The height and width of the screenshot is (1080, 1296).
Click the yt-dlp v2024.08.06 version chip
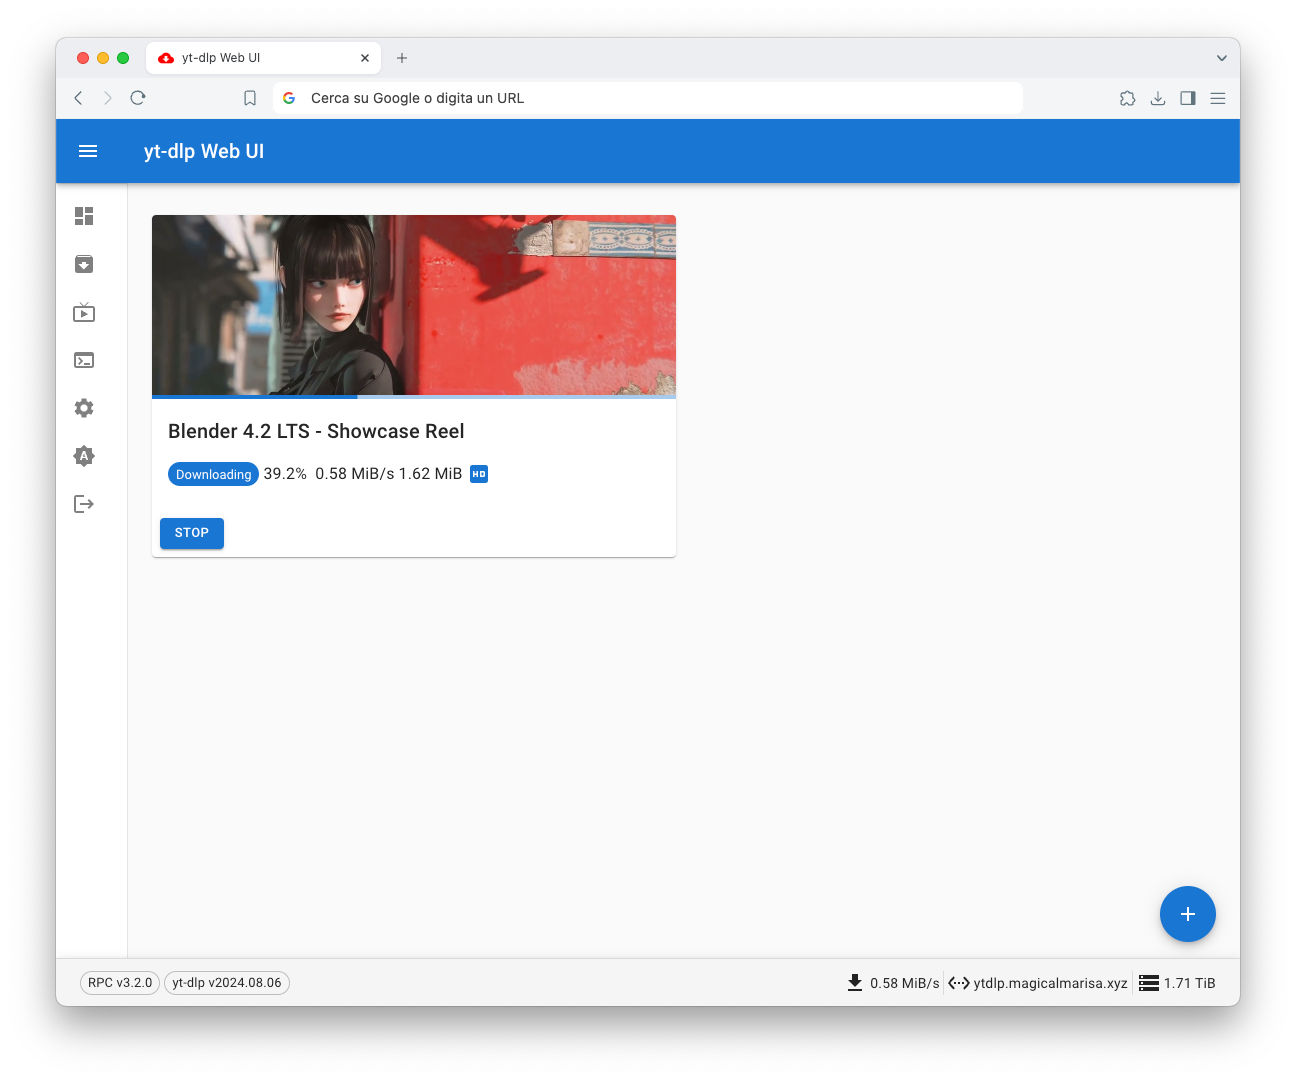[227, 983]
